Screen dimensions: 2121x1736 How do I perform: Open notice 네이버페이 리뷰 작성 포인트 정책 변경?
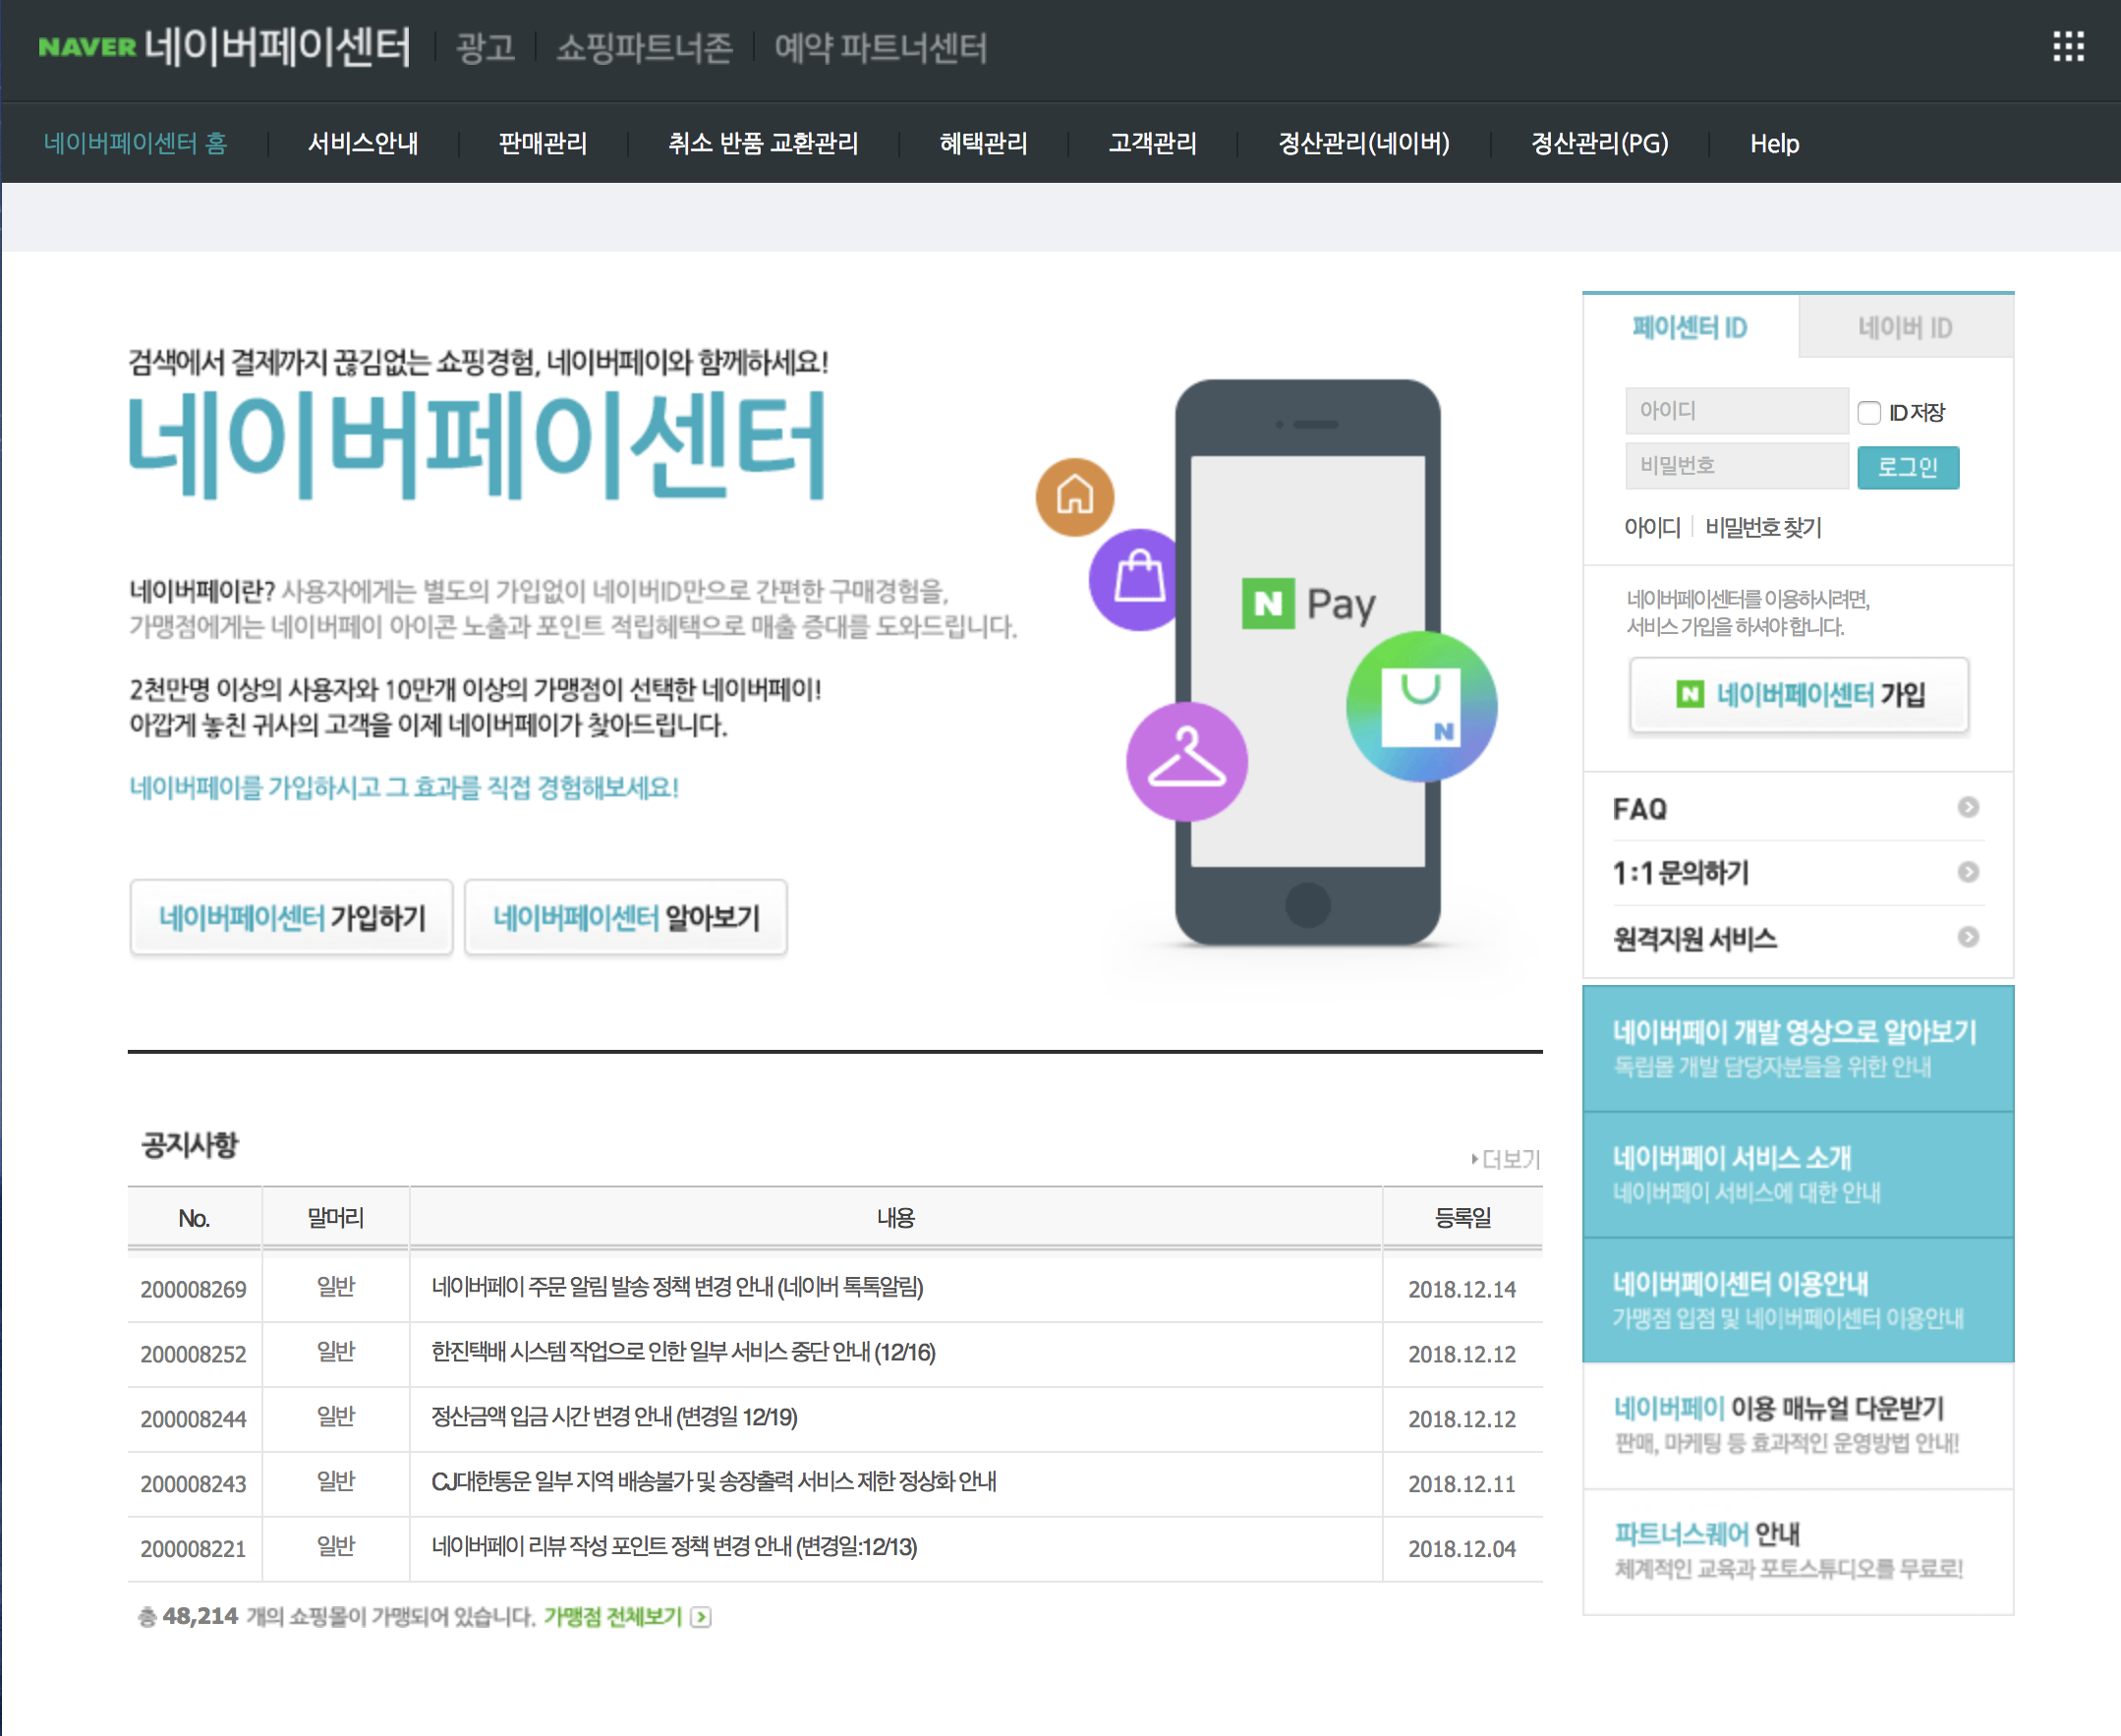pyautogui.click(x=674, y=1547)
